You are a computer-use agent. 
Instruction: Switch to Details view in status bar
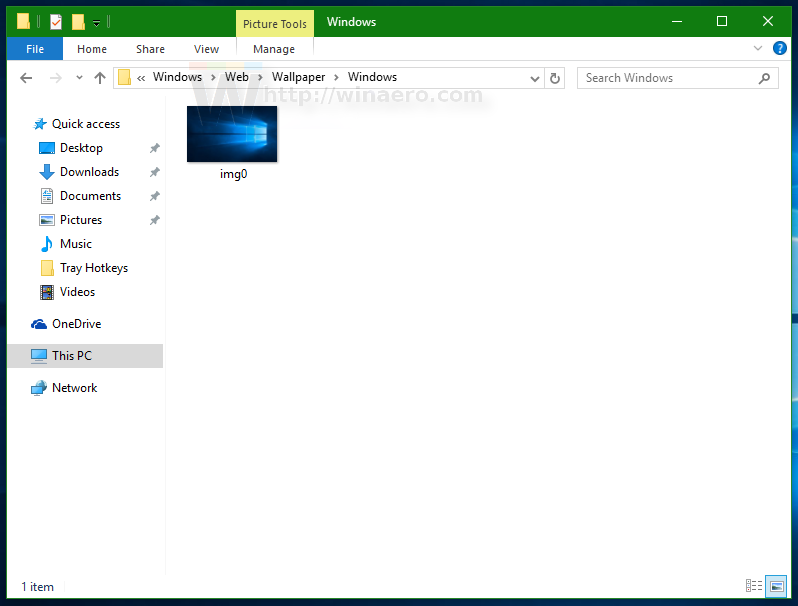[x=754, y=586]
